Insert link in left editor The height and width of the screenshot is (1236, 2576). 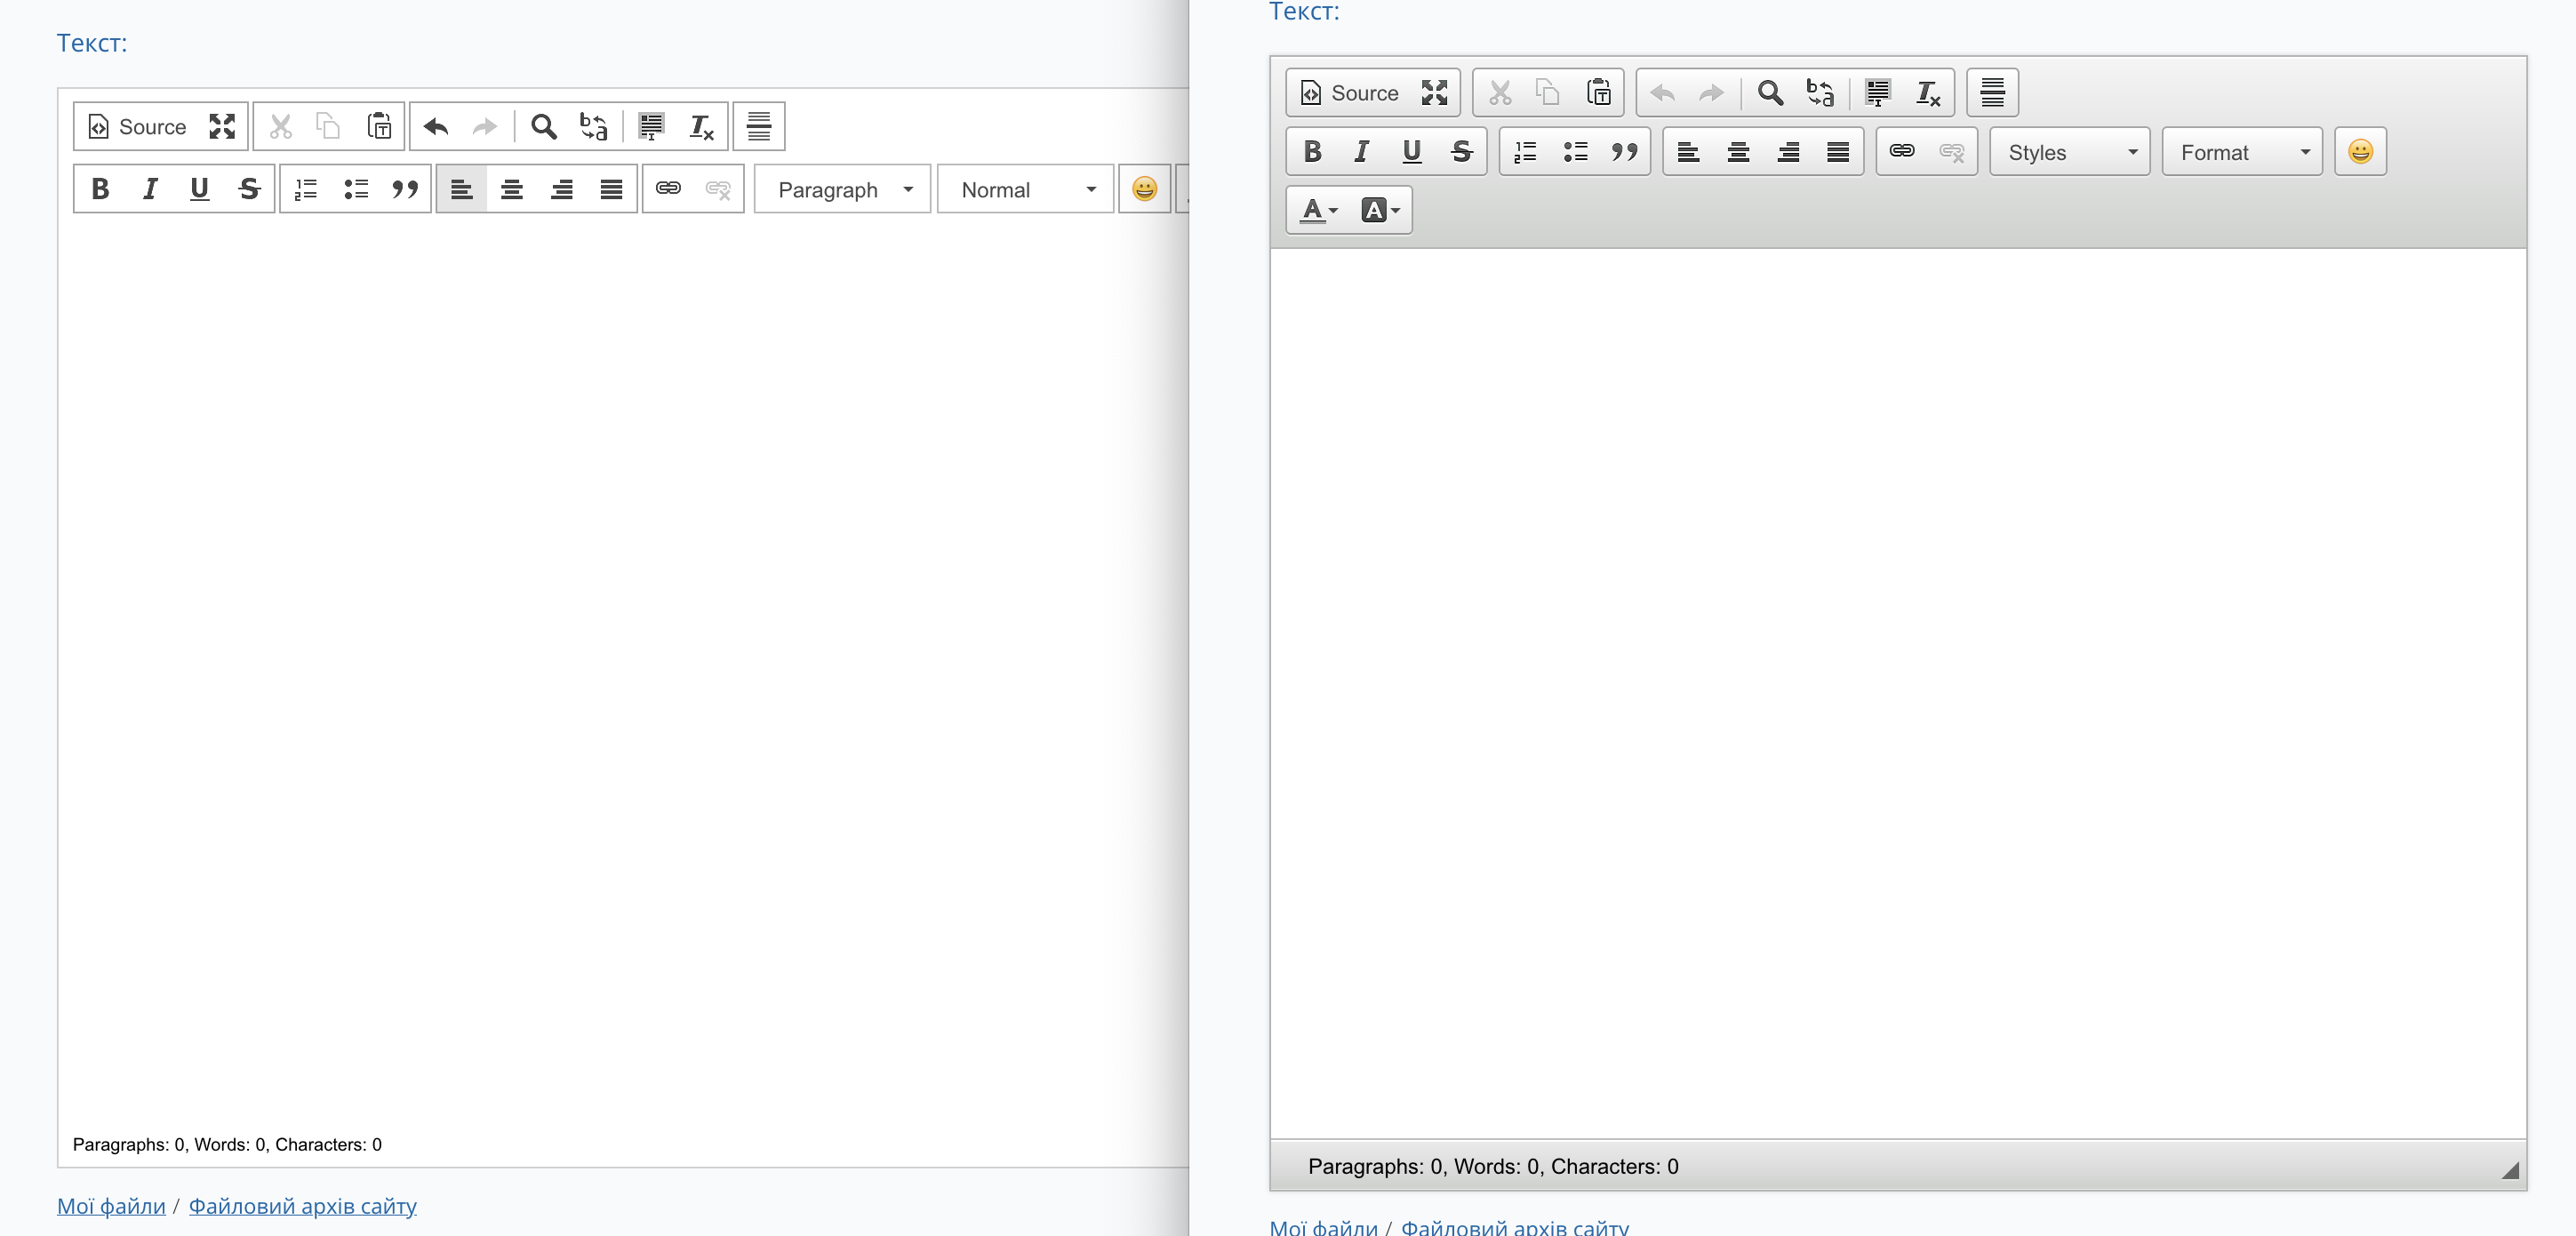[668, 189]
